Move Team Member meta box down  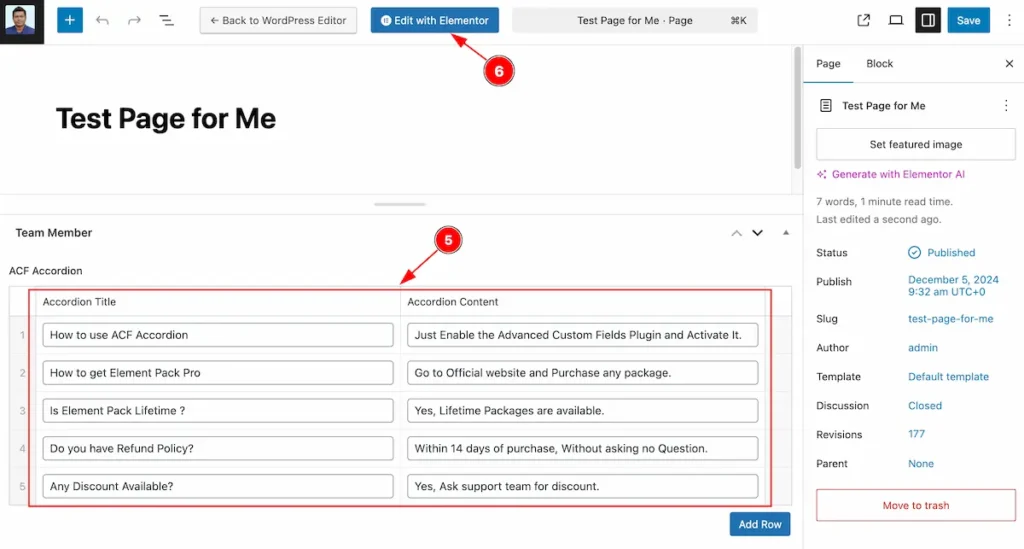pyautogui.click(x=758, y=233)
